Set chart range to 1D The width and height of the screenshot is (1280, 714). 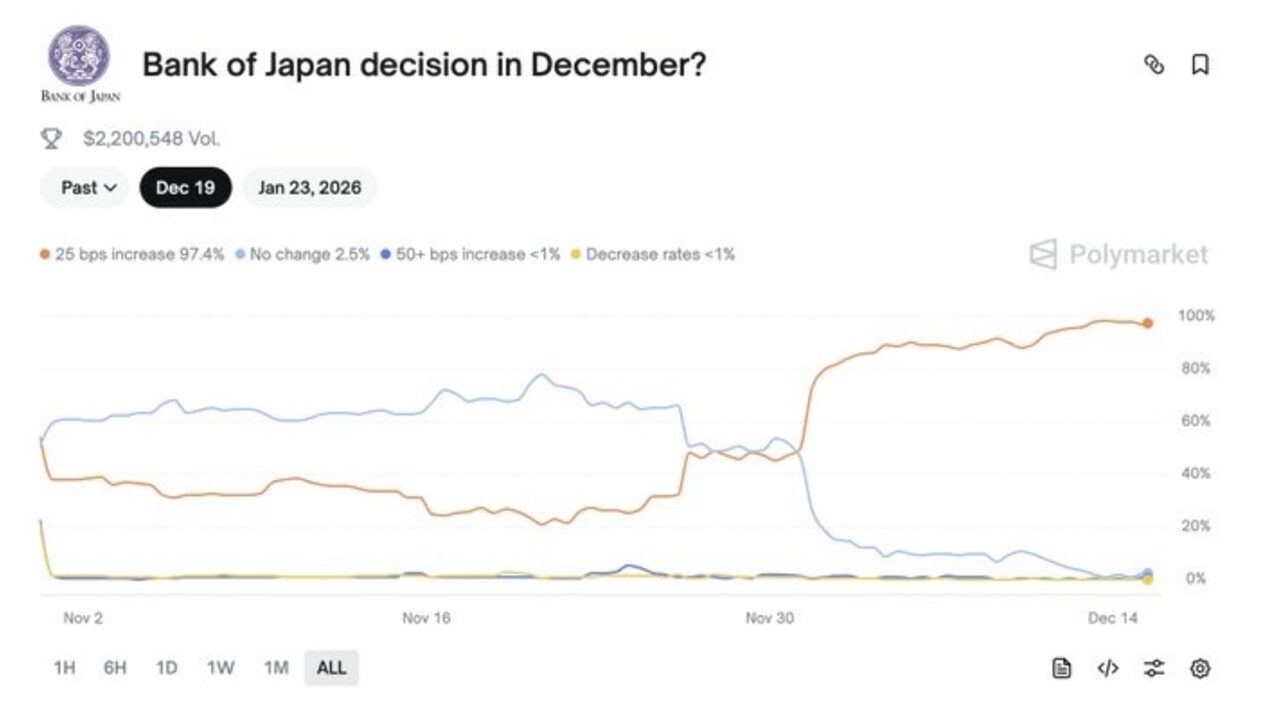pos(167,668)
